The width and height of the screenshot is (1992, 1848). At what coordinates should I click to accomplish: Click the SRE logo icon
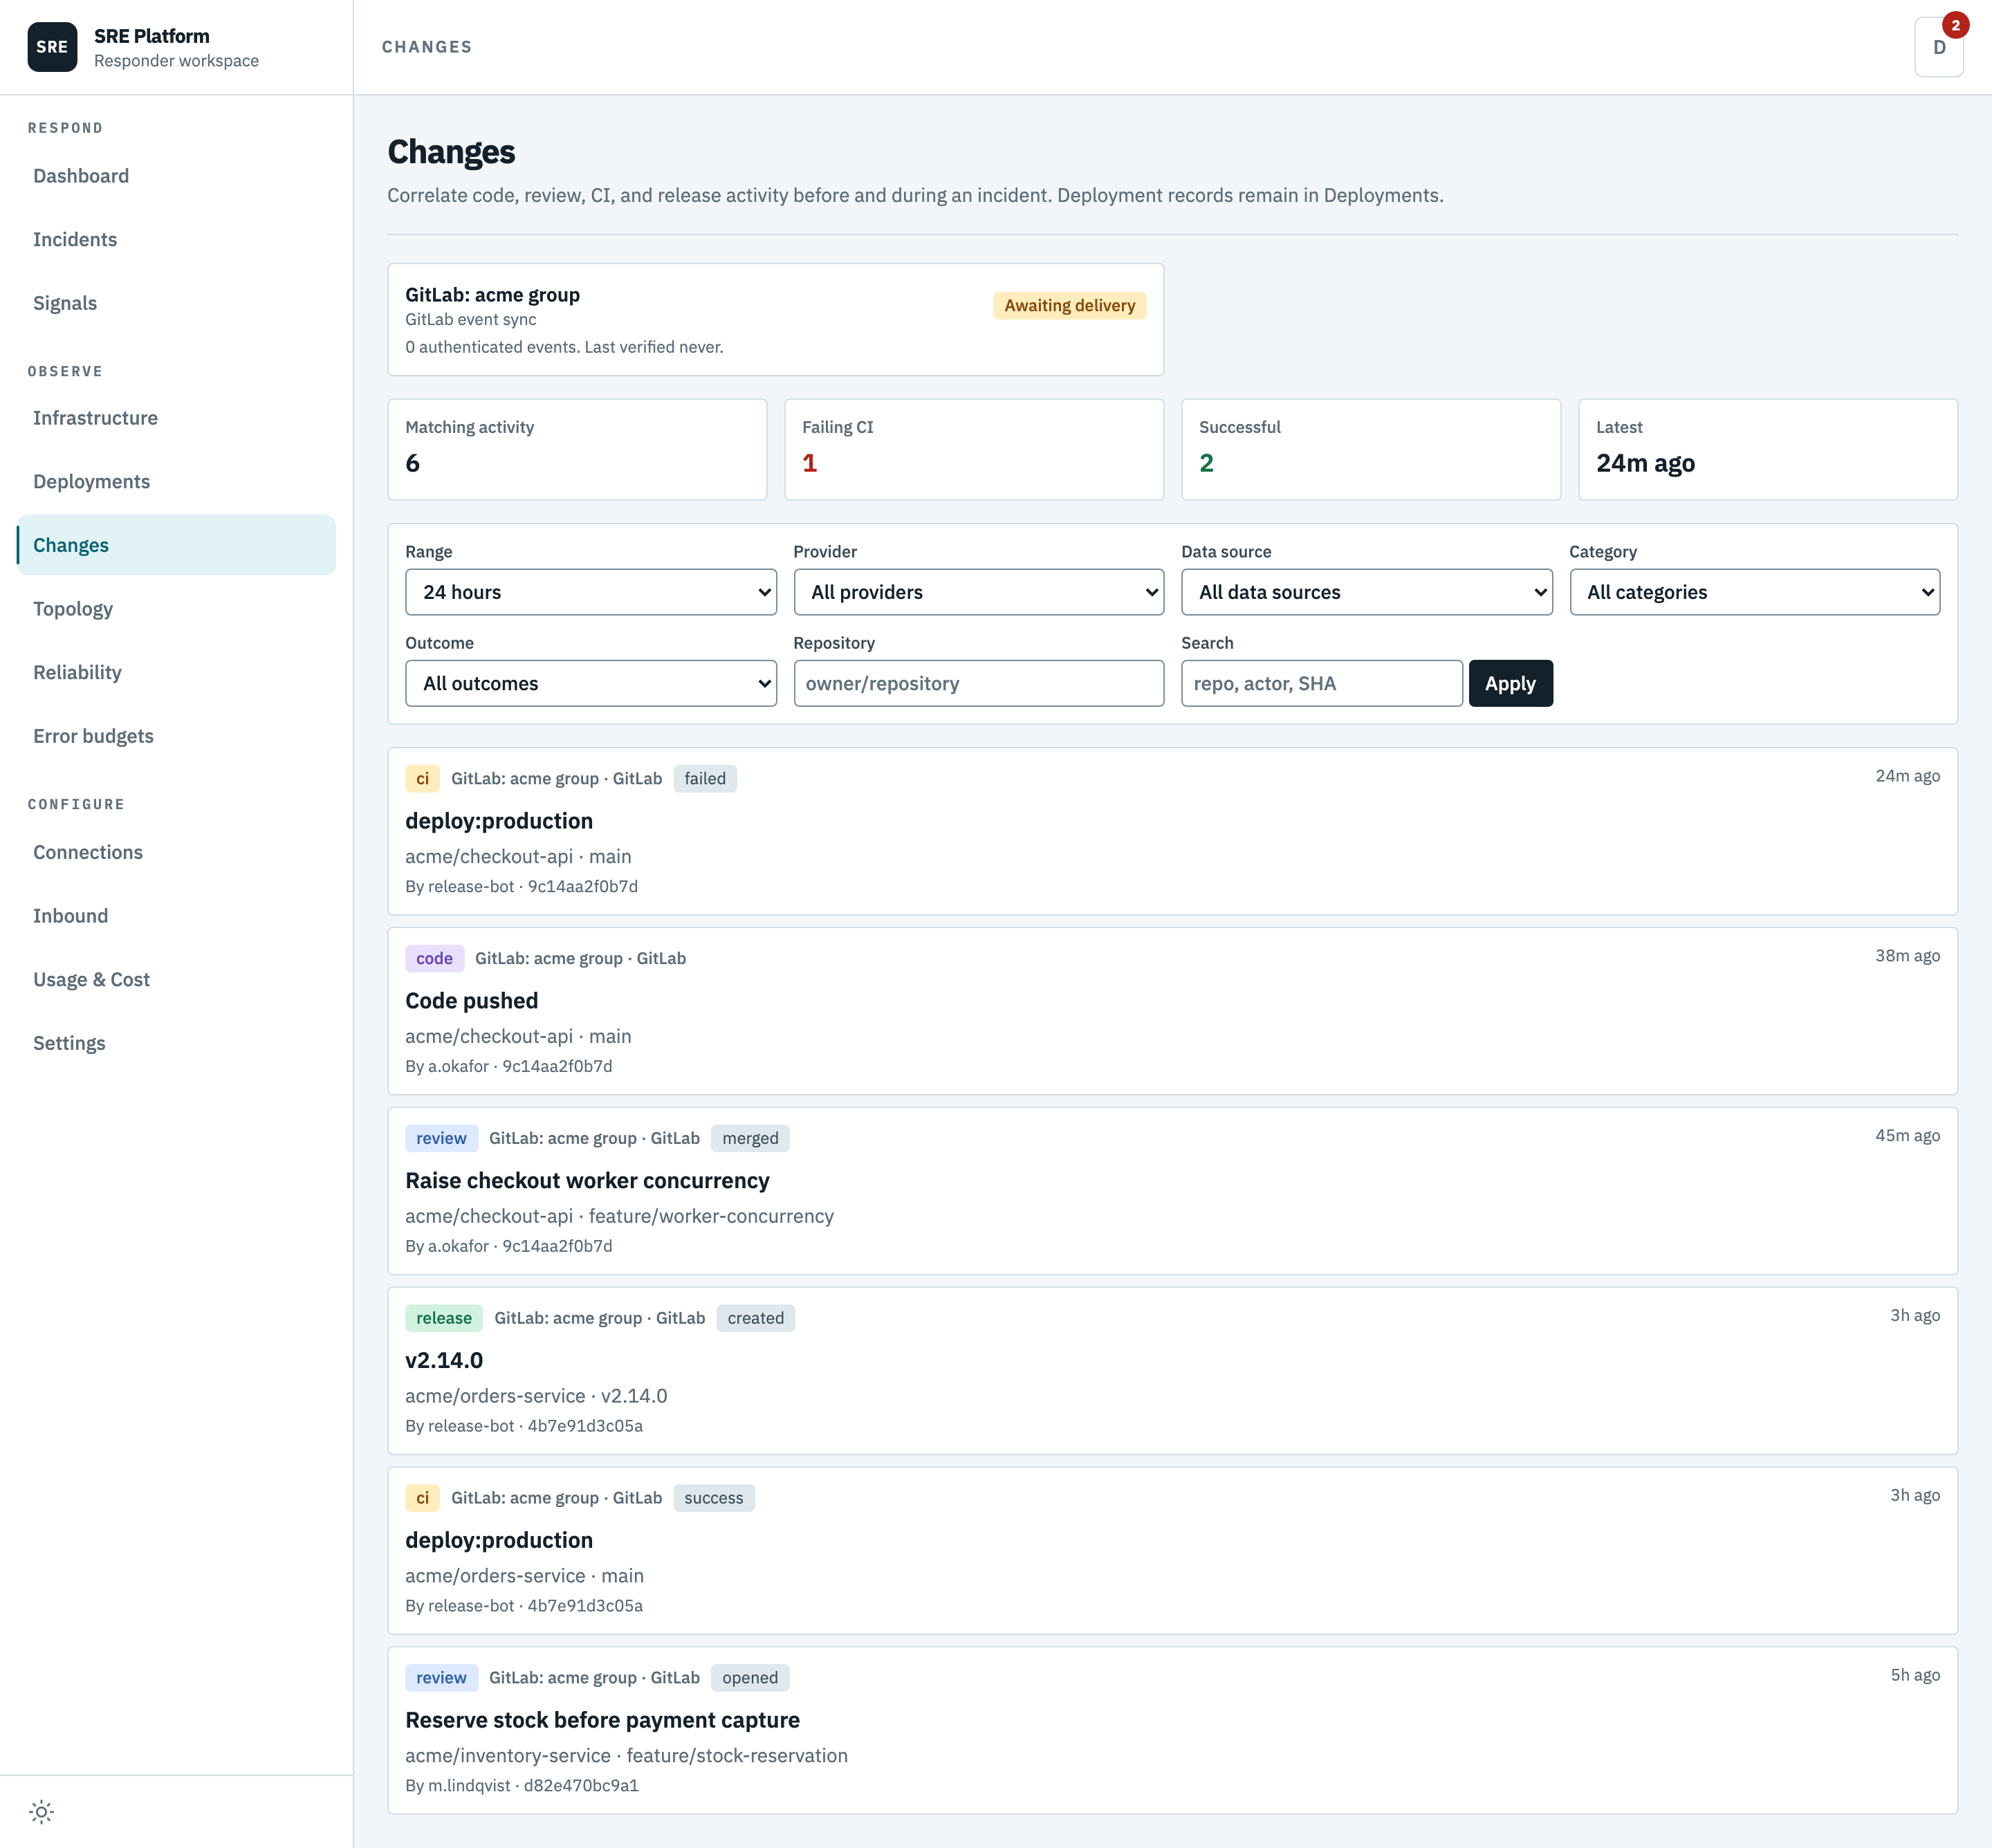pos(52,47)
